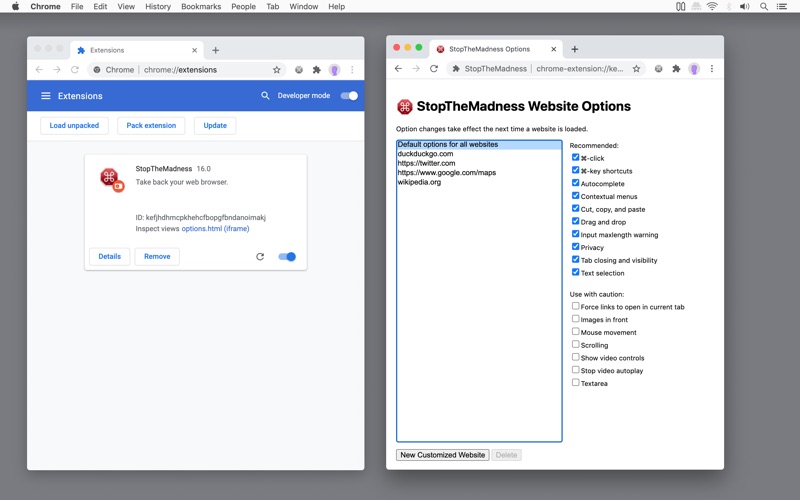Viewport: 800px width, 500px height.
Task: Enable Force links to open in current tab
Action: tap(576, 306)
